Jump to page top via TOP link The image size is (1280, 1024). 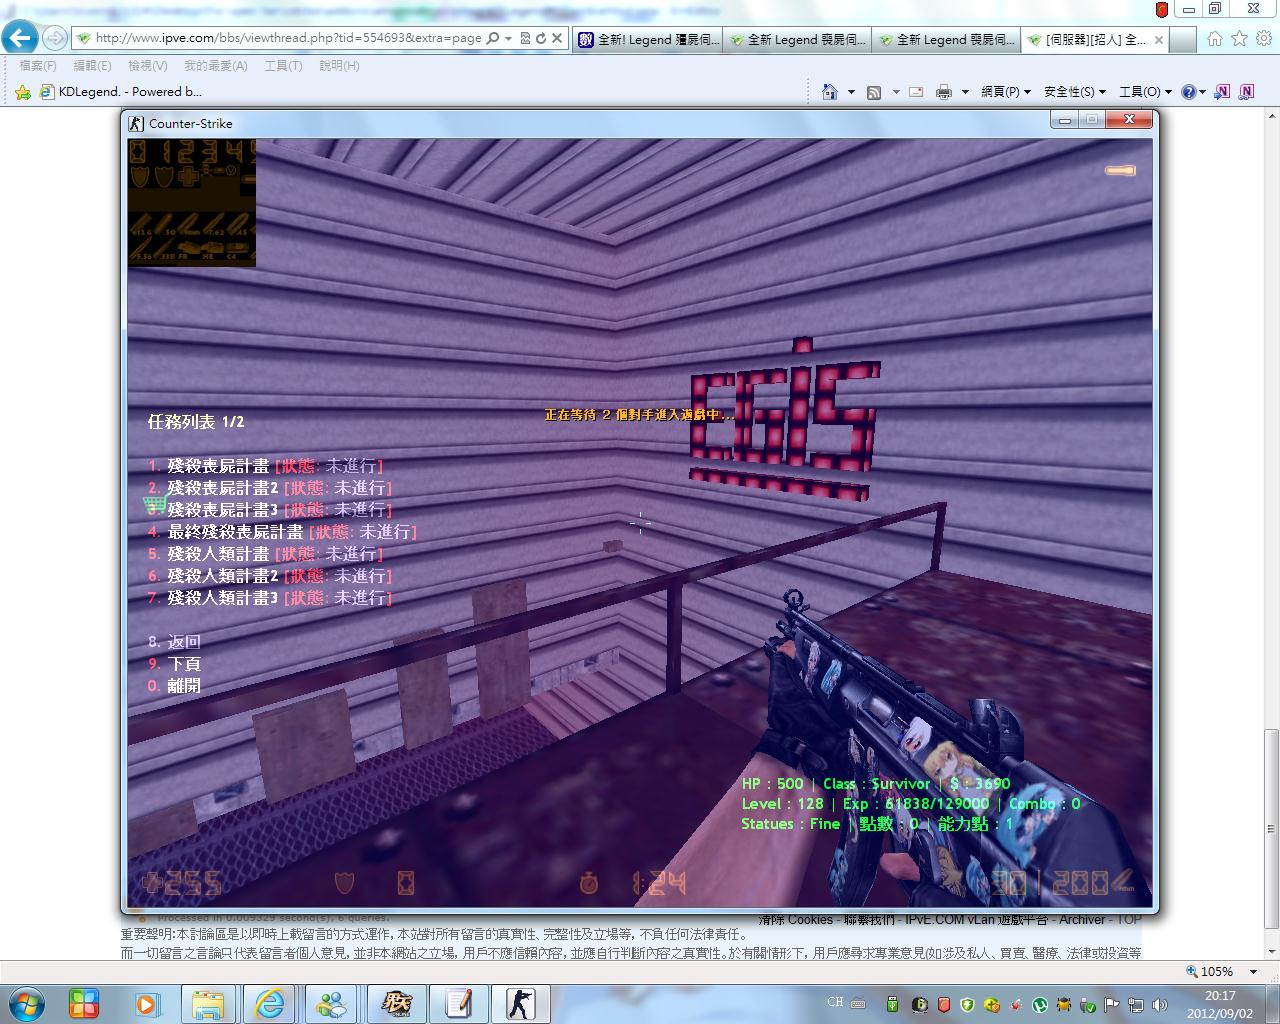[1129, 919]
